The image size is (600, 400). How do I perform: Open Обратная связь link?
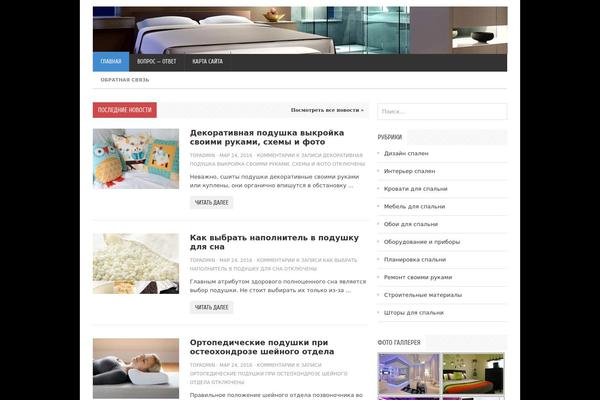(125, 80)
